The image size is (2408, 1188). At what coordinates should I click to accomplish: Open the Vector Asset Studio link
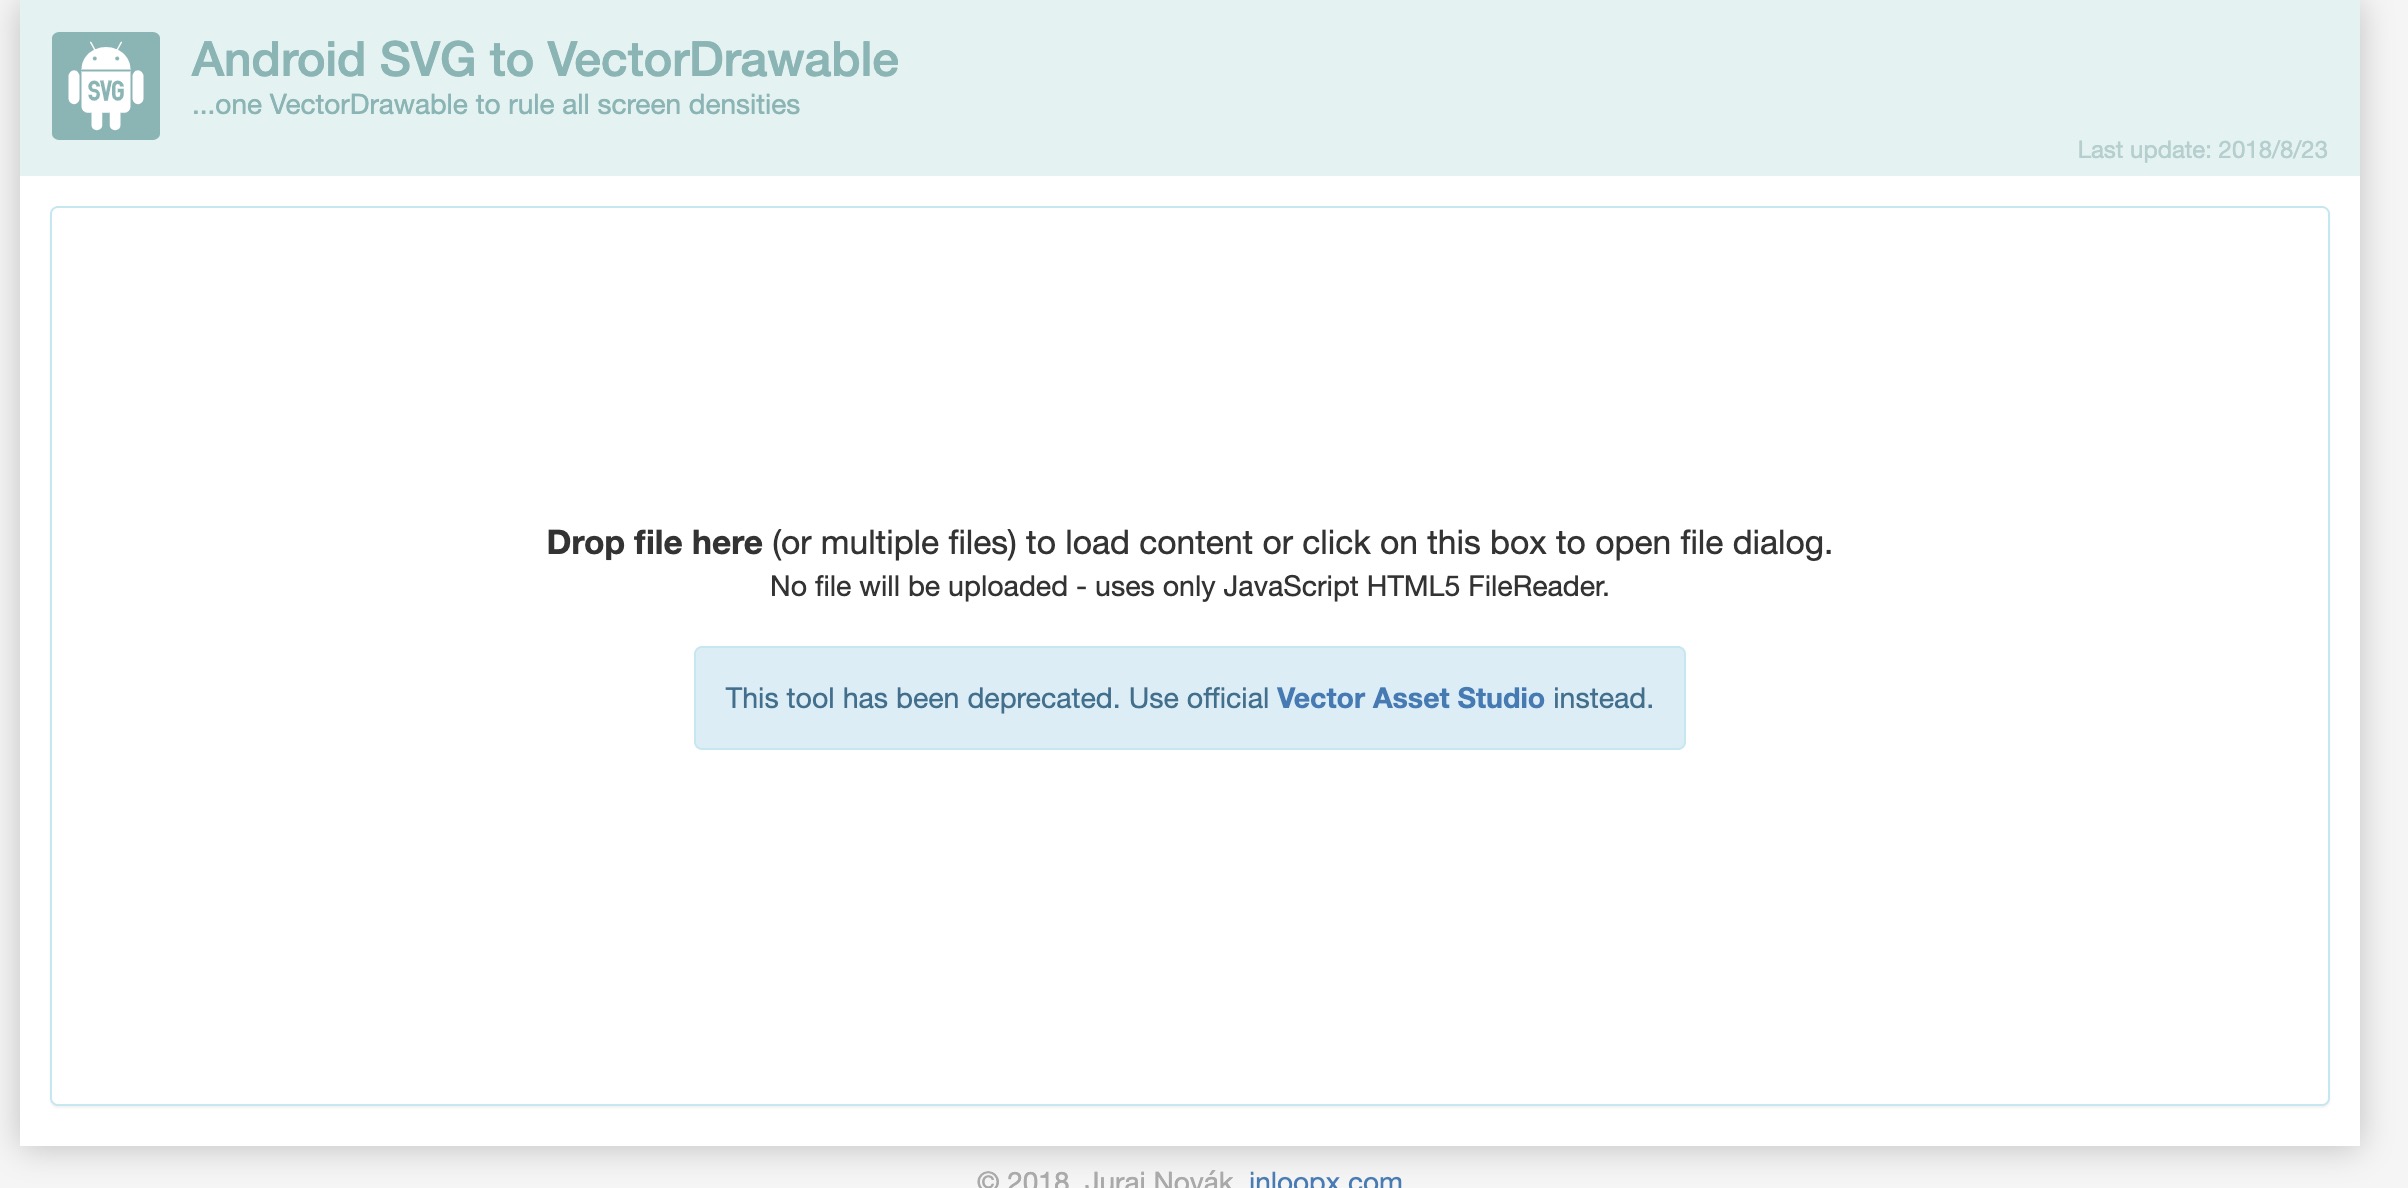click(1410, 698)
